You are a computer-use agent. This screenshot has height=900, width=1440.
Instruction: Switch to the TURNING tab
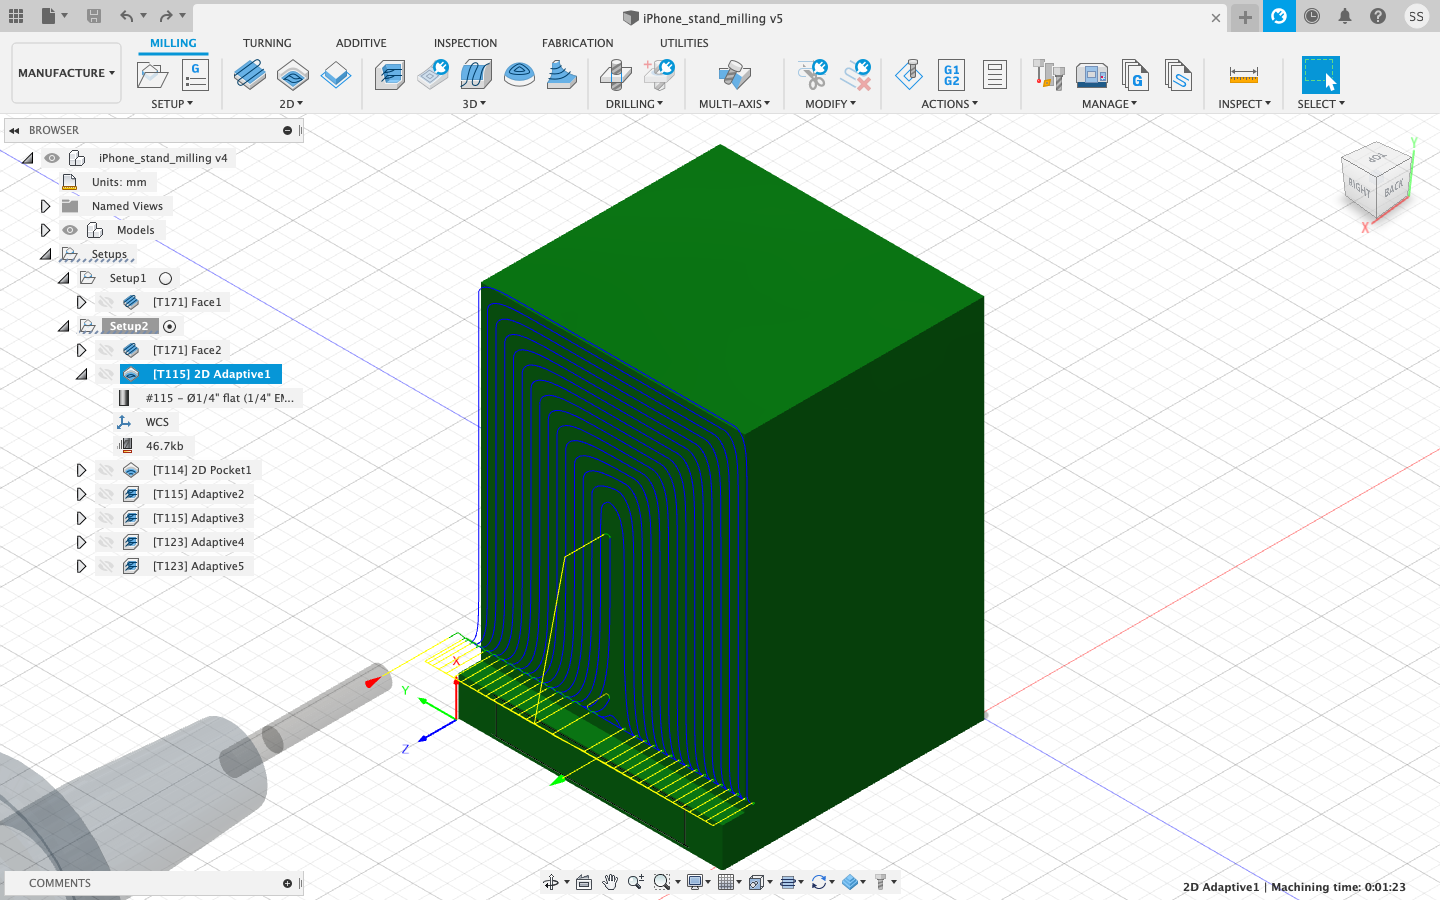click(x=267, y=43)
